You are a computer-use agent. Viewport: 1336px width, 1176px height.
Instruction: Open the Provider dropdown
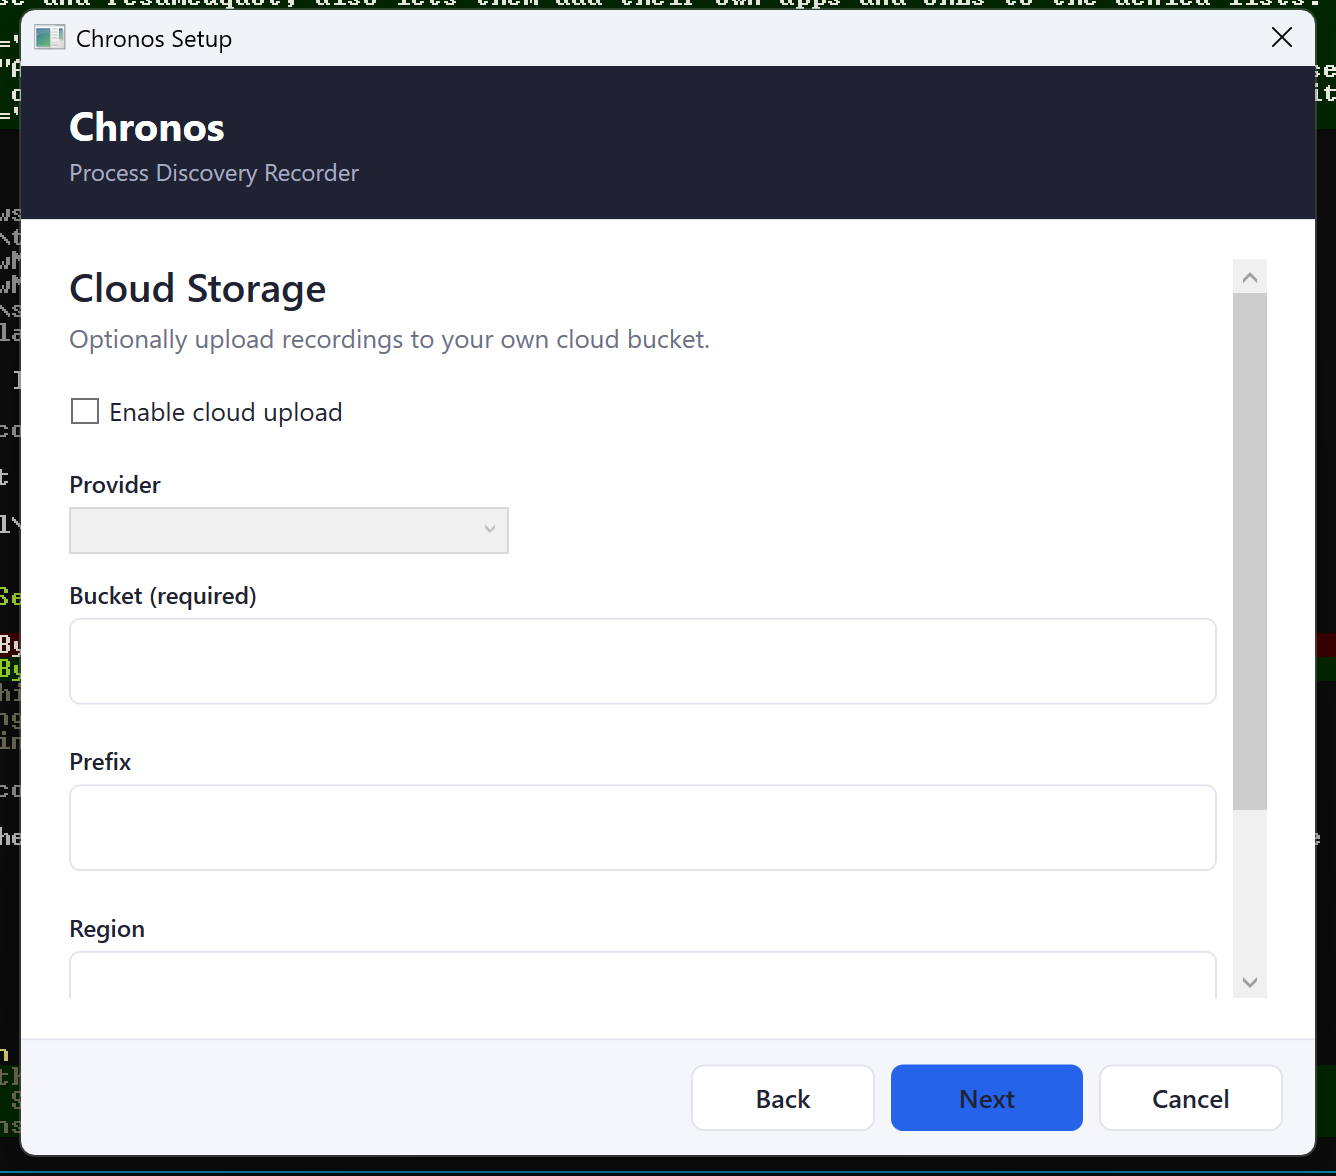[289, 530]
